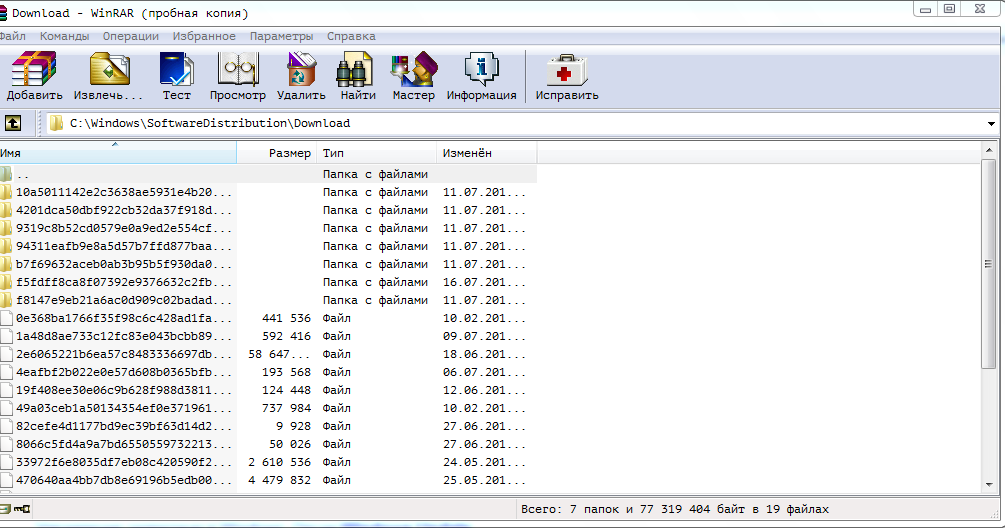Click the status bar total 'Всего: 7 папок'
Screen dimensions: 1005x528
pos(570,509)
